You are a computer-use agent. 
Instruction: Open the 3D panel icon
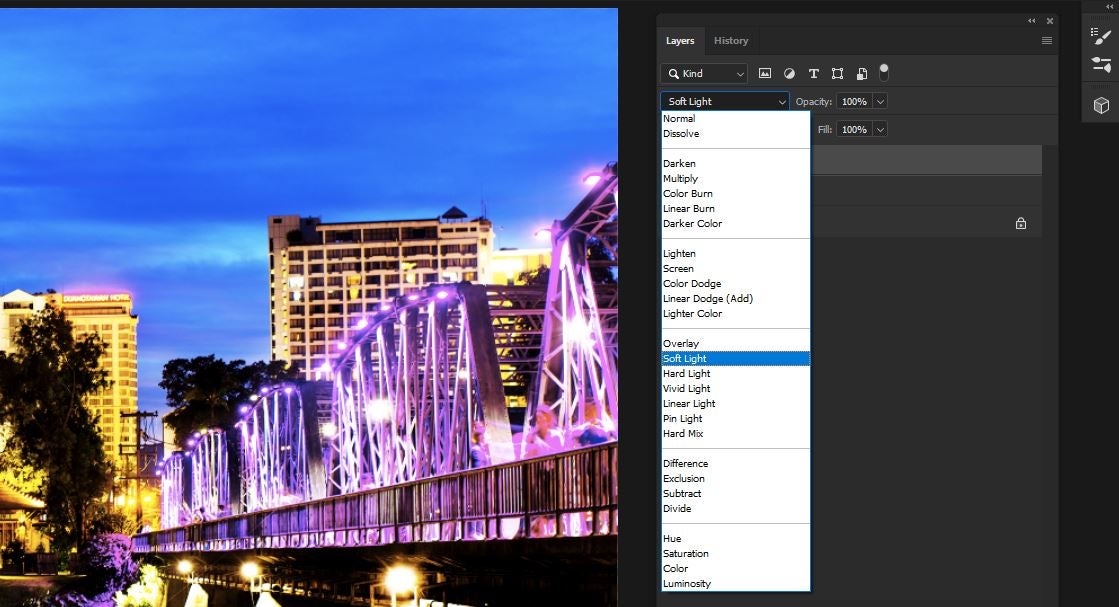pos(1100,104)
